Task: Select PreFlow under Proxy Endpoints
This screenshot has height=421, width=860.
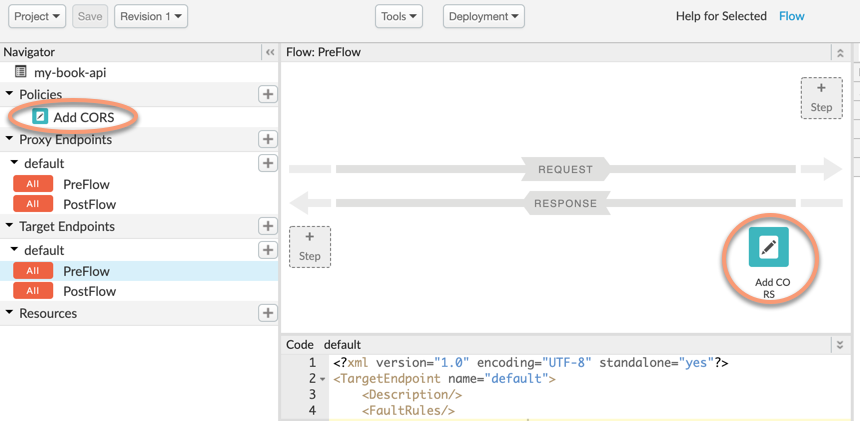Action: point(86,184)
